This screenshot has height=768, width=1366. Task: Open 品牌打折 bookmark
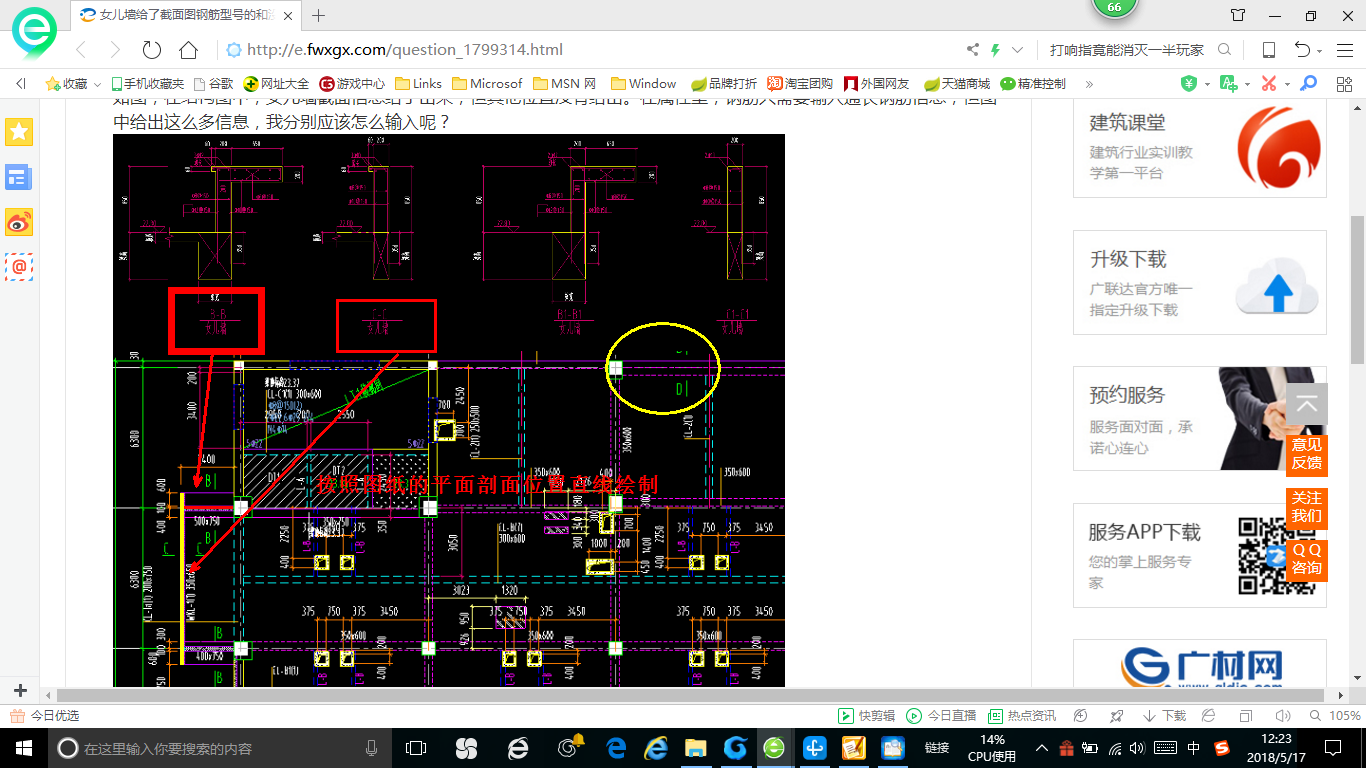point(724,84)
